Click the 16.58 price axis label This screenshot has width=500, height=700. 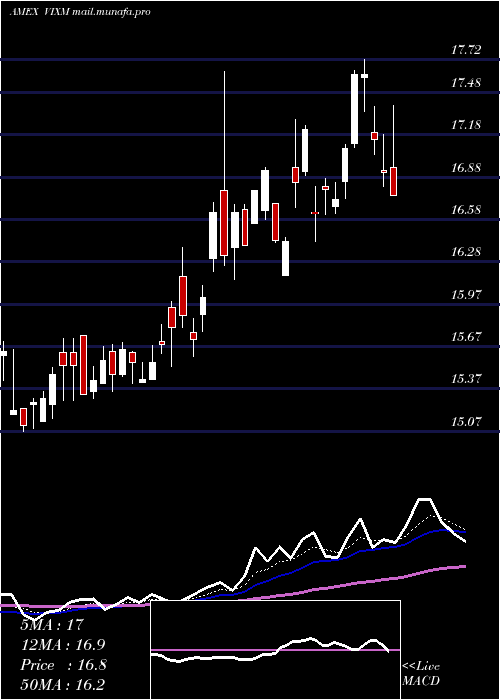coord(466,209)
